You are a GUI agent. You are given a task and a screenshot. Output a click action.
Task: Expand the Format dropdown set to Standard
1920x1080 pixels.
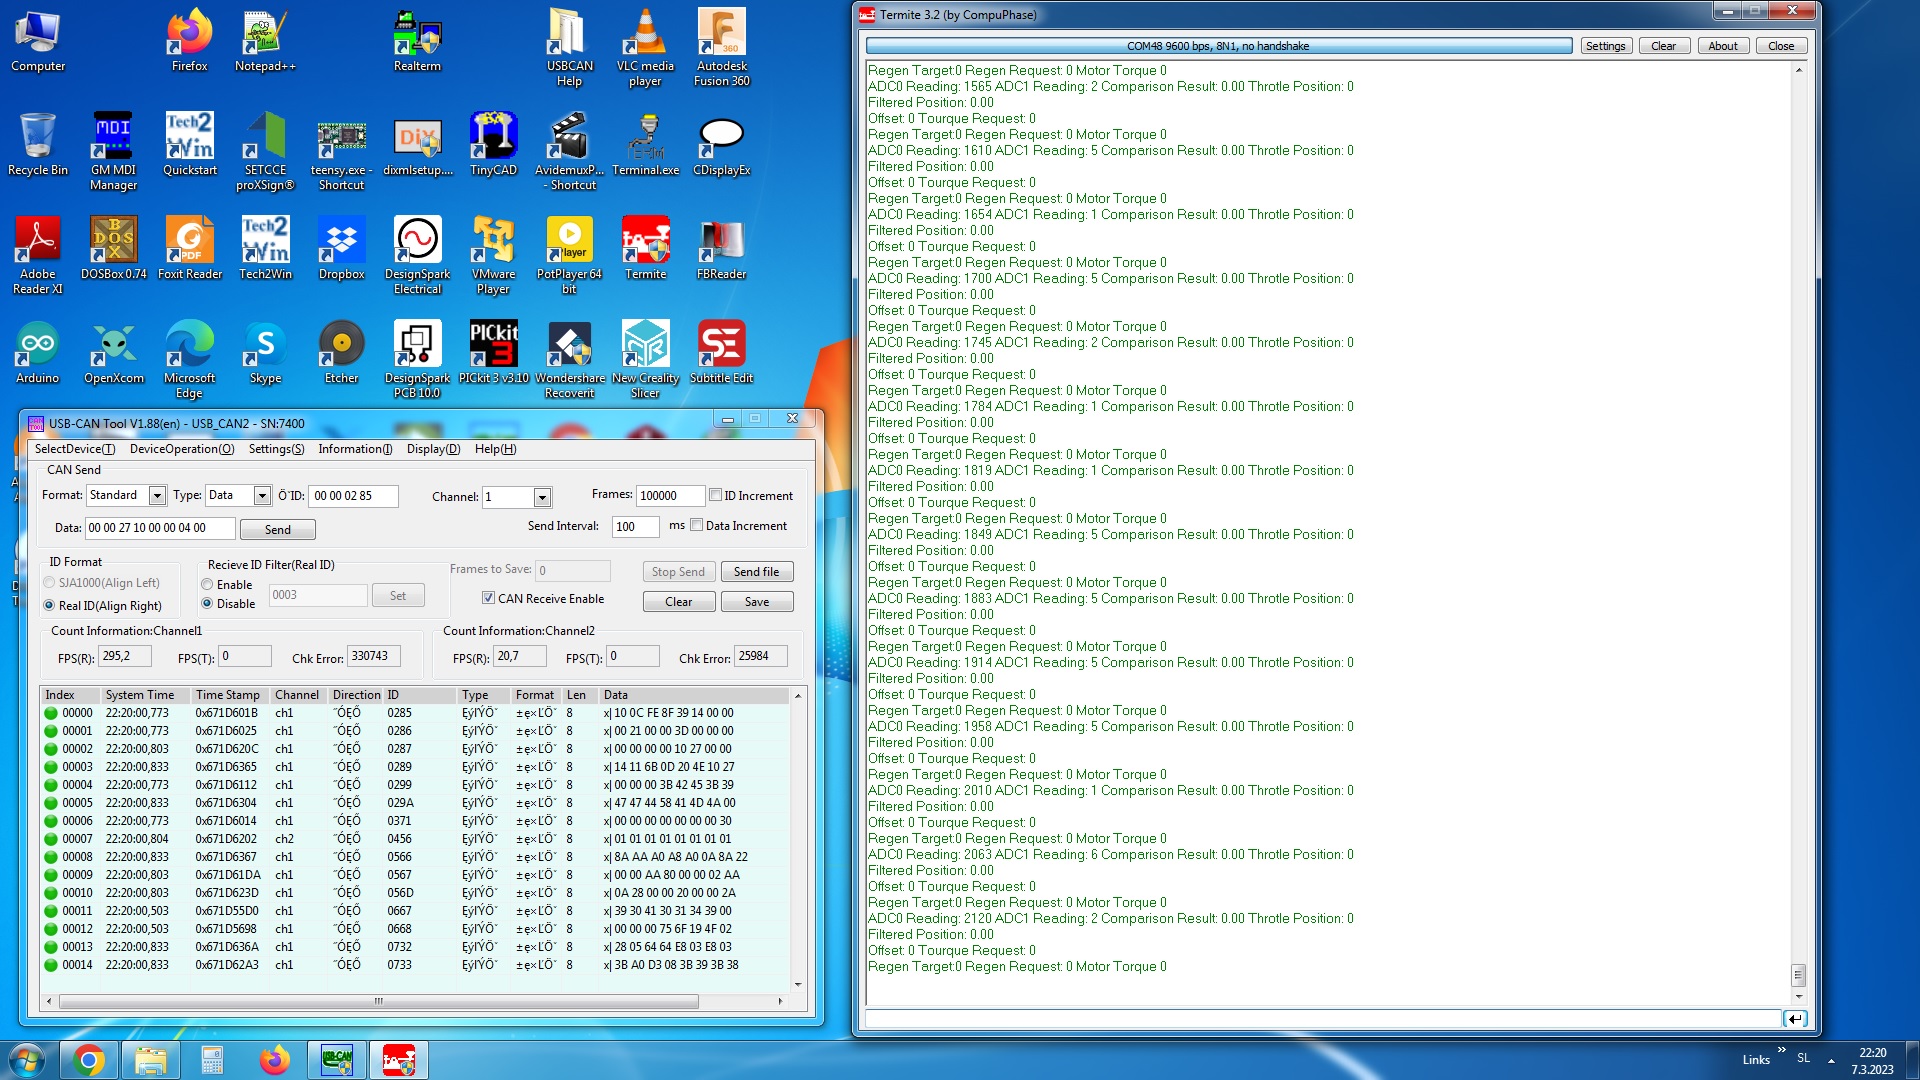(x=157, y=496)
